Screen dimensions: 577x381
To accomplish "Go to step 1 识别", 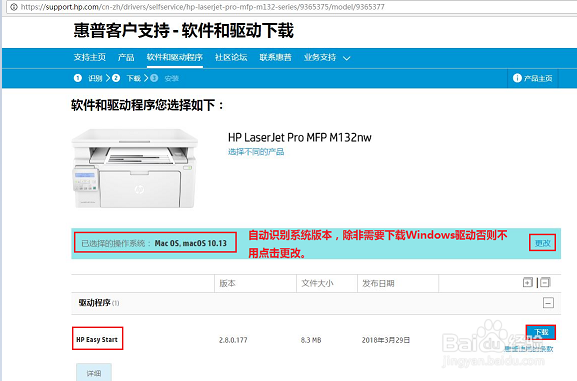I will tap(95, 78).
